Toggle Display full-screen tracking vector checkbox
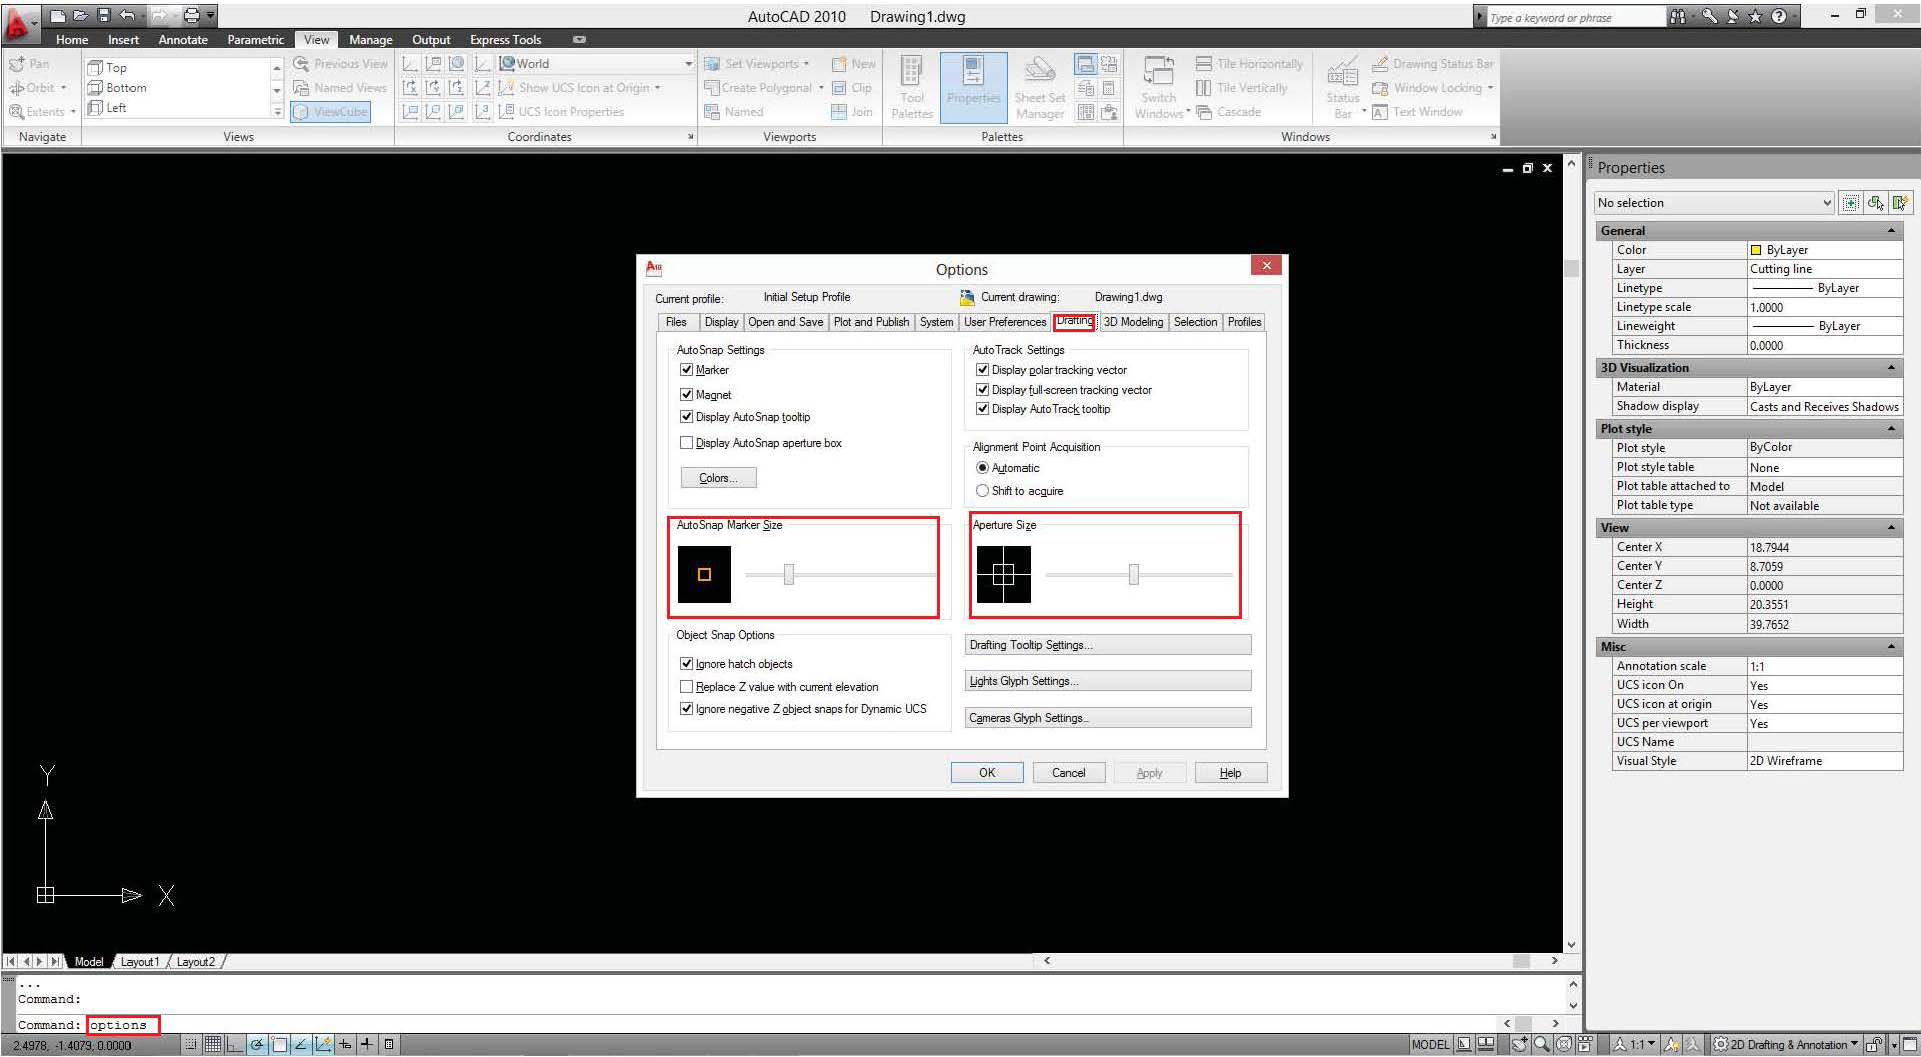 [x=982, y=390]
